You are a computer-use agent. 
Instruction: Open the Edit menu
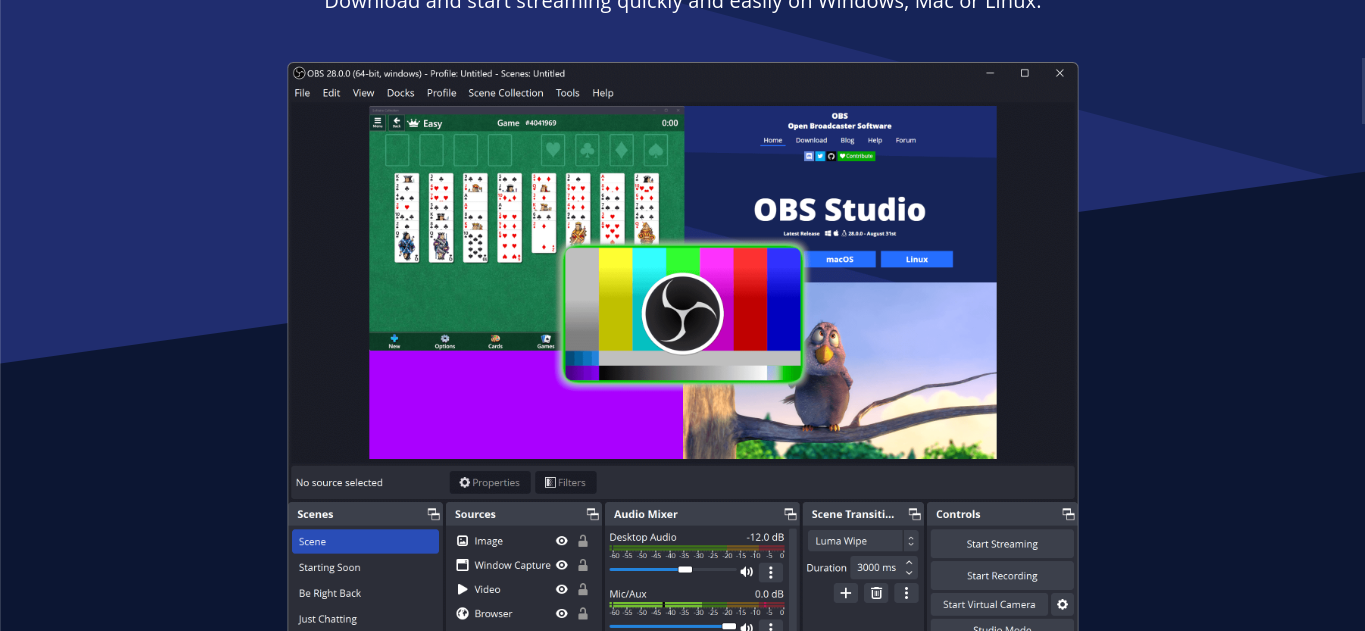(x=331, y=93)
